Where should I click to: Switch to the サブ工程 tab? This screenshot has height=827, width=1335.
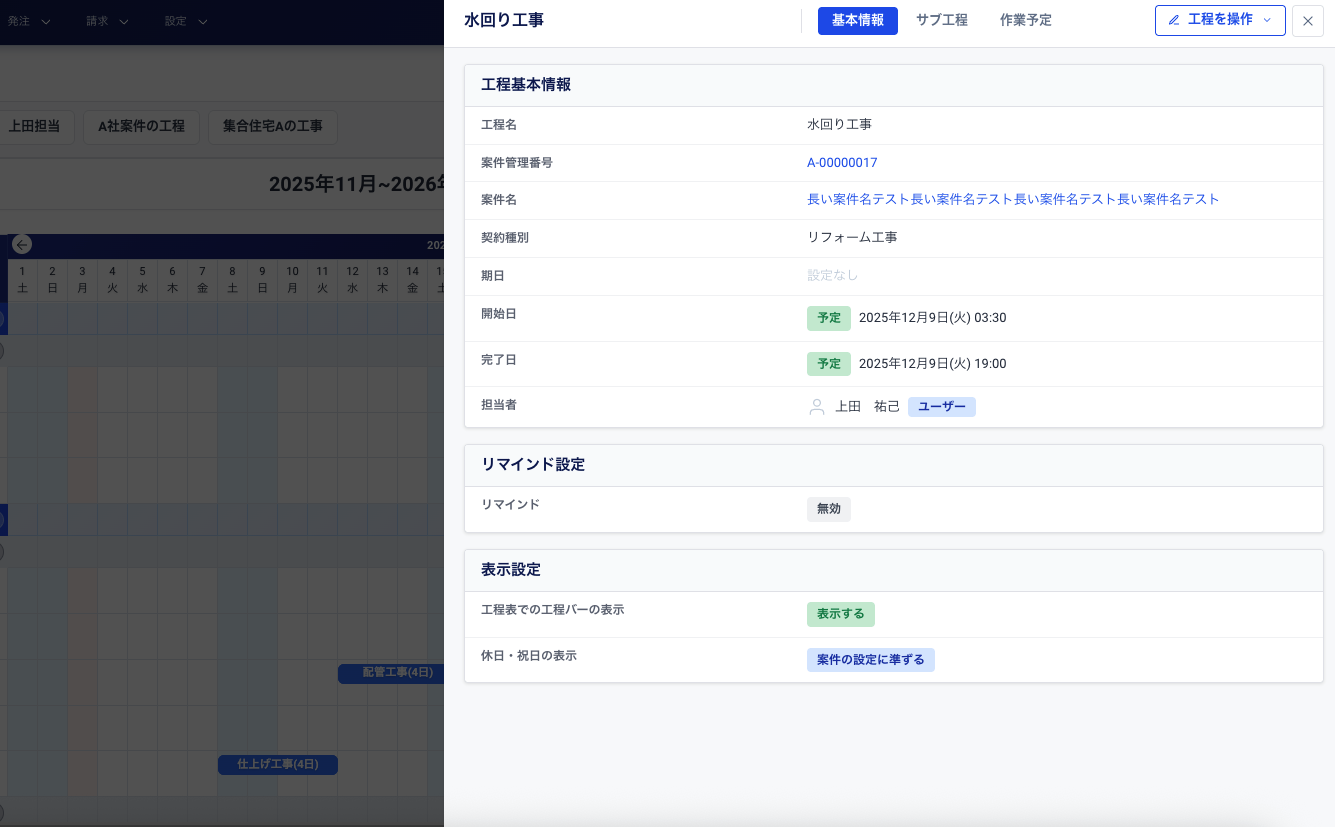pyautogui.click(x=941, y=20)
